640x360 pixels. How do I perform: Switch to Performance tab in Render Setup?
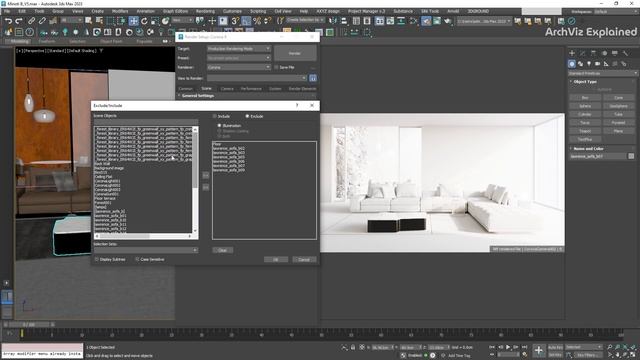(x=251, y=89)
